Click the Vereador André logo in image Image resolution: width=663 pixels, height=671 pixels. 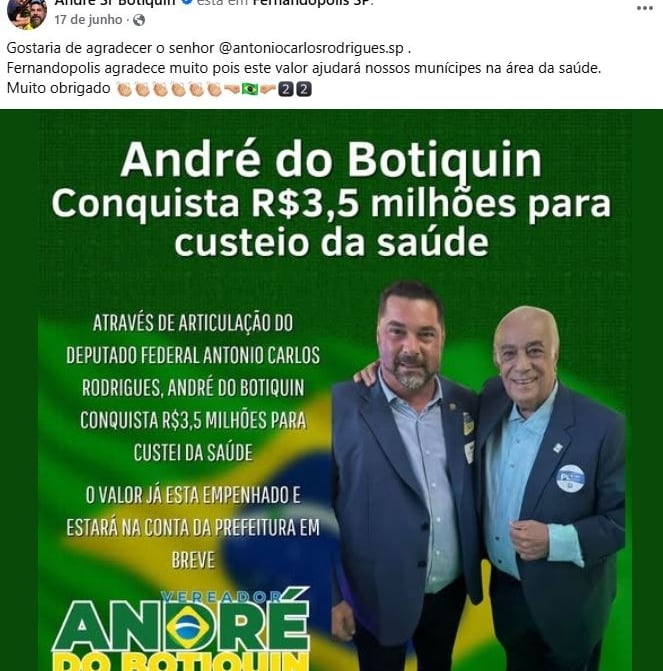pyautogui.click(x=181, y=628)
